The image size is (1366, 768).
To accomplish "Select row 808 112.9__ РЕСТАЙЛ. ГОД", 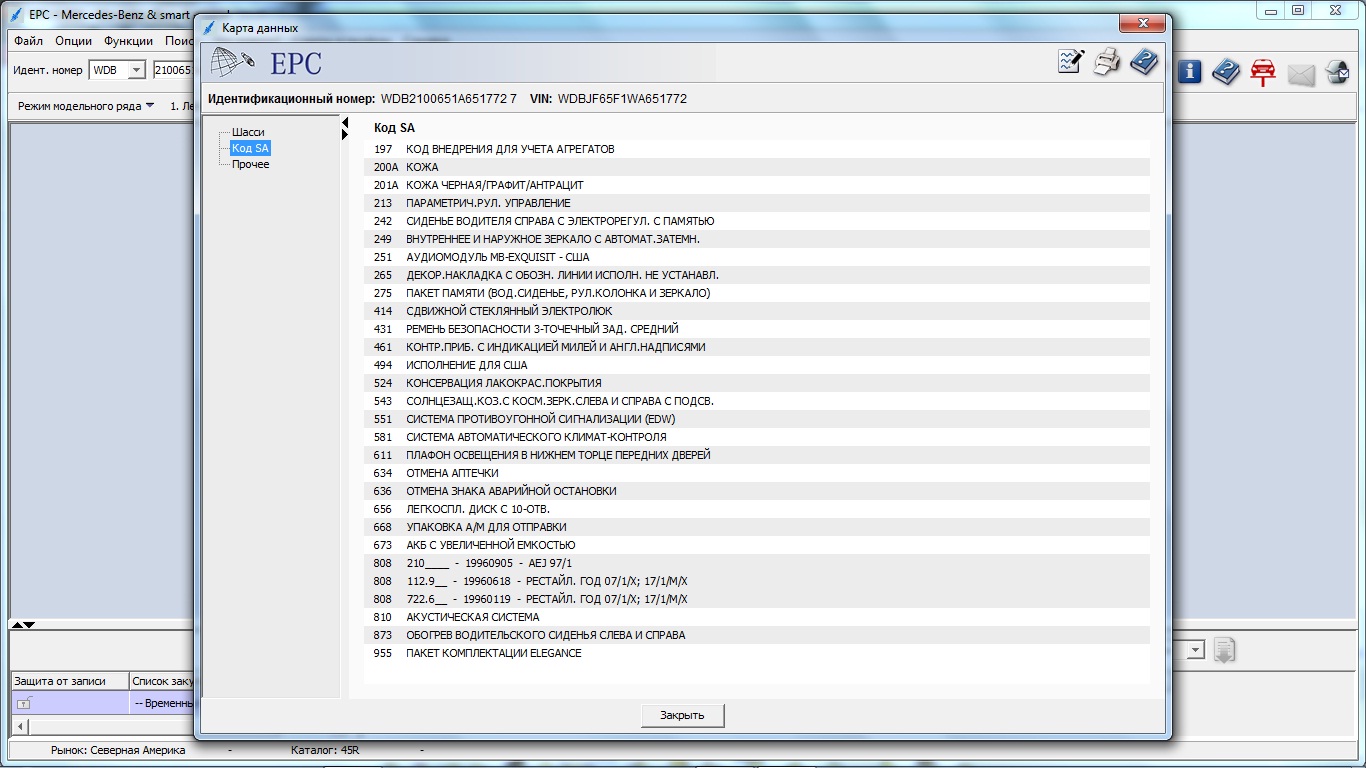I will coord(757,581).
